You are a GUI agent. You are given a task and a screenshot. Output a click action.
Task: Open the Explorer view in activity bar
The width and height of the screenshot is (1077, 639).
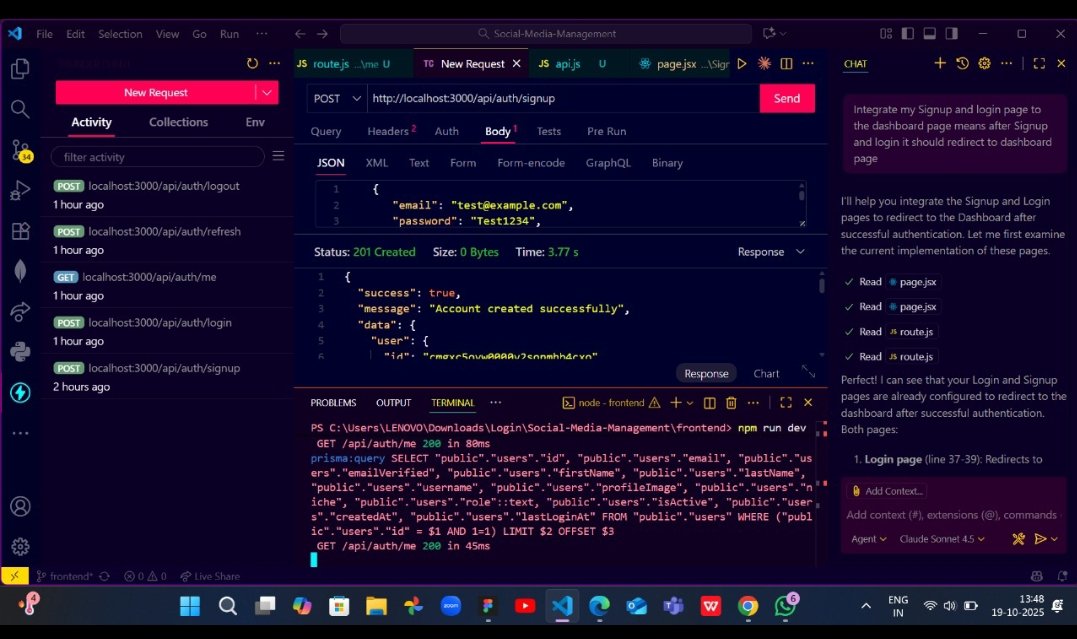20,69
